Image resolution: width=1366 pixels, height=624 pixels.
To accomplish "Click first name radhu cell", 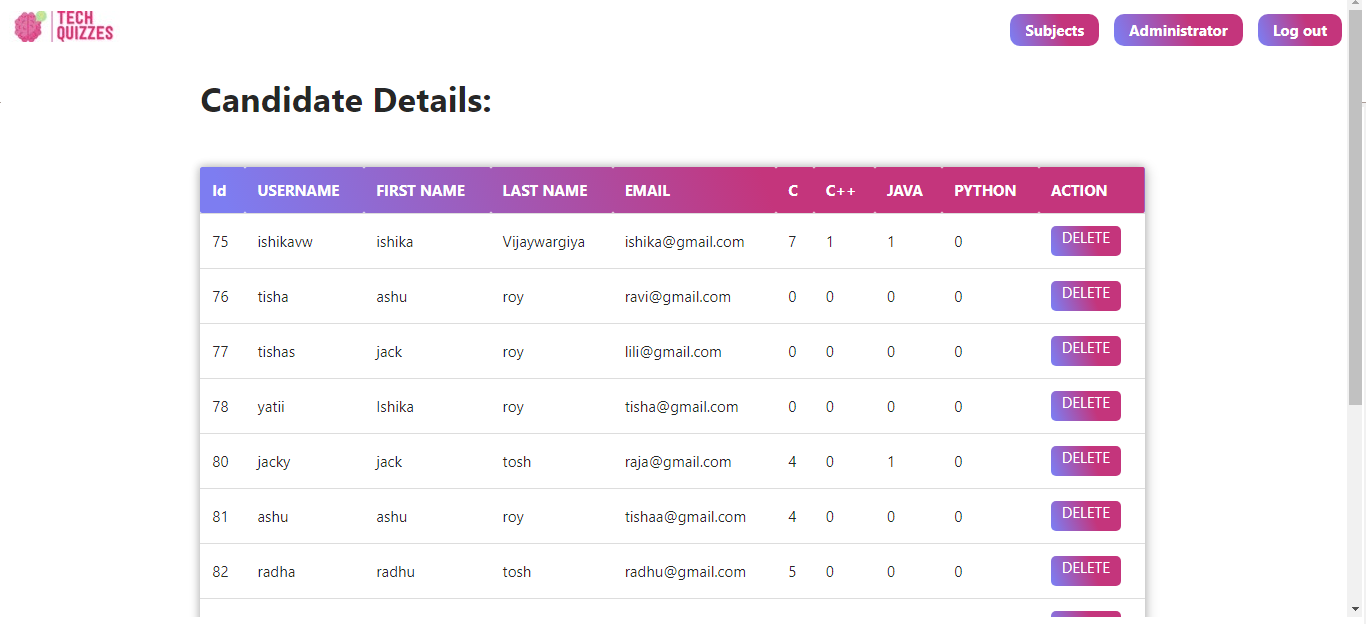I will (395, 571).
